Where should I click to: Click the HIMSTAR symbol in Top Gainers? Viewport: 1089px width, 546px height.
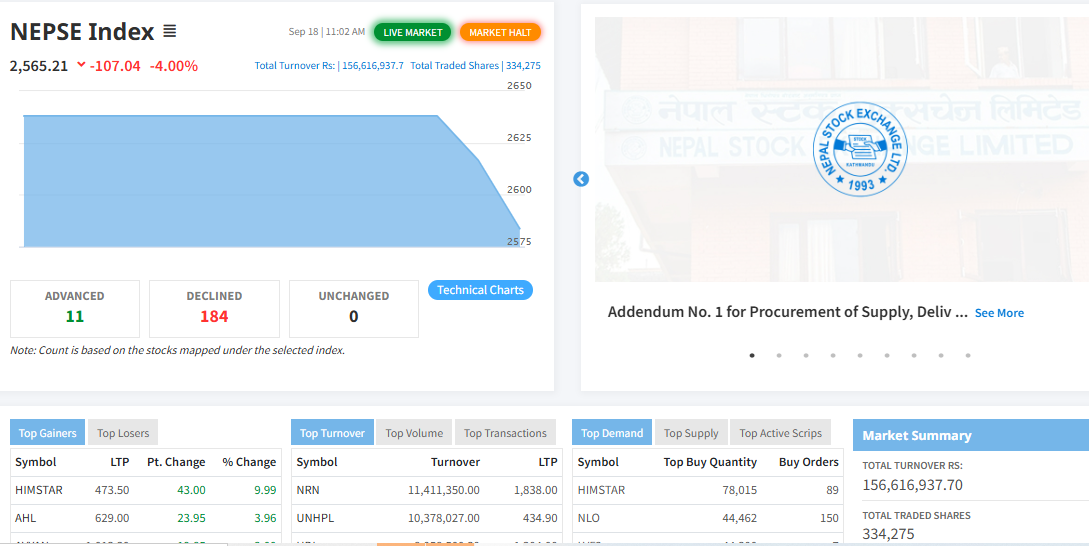(39, 490)
